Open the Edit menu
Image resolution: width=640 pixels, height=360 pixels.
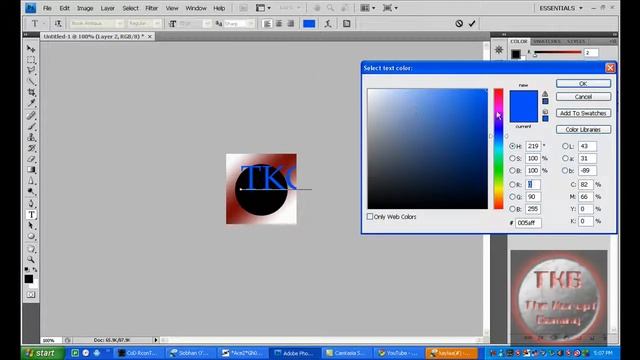(x=64, y=8)
